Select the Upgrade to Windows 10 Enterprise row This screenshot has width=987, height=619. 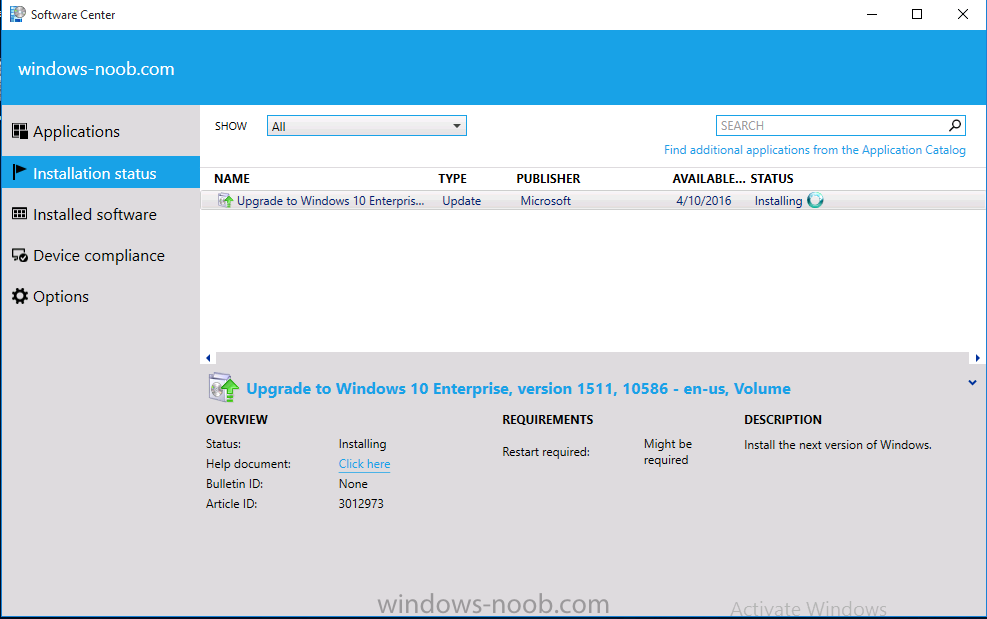(x=593, y=201)
